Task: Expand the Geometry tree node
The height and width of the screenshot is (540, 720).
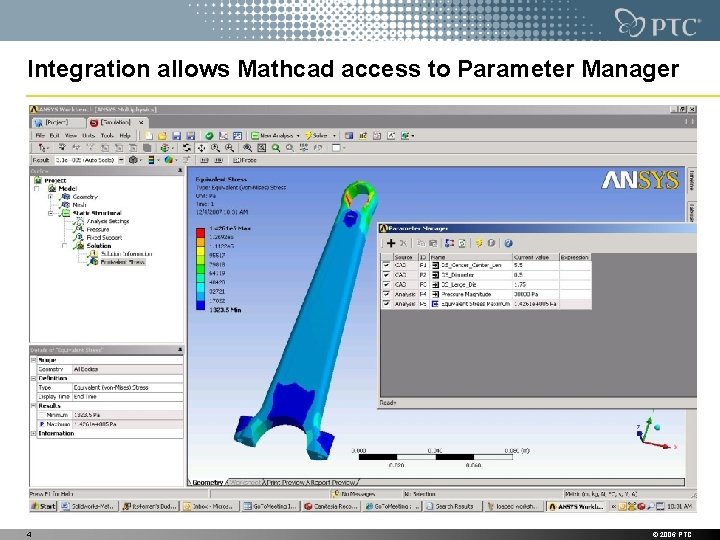Action: (51, 197)
